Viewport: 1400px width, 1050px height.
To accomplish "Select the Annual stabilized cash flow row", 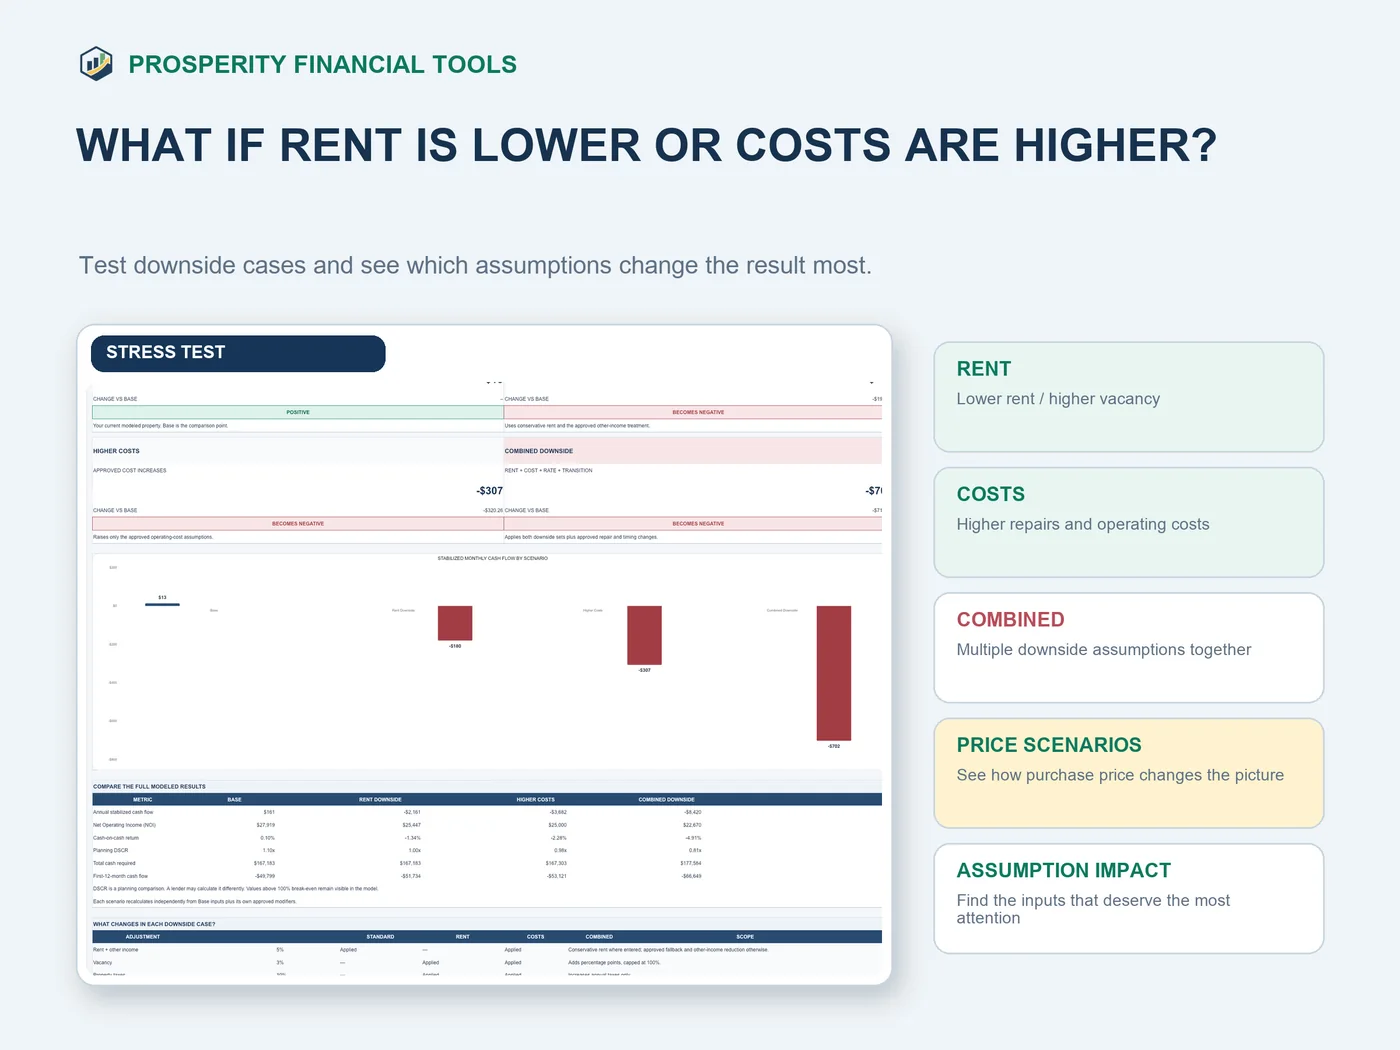I will point(487,812).
